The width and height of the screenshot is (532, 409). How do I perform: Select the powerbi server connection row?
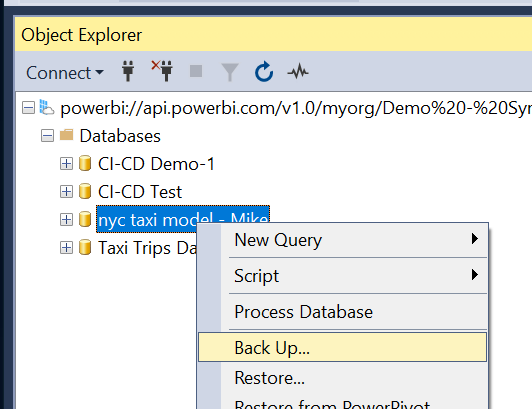click(296, 109)
